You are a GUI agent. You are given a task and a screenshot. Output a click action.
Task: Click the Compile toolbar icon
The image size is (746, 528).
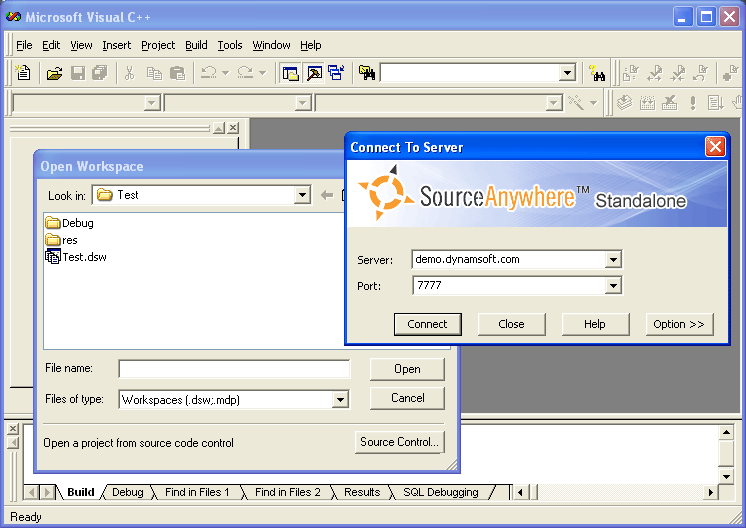(624, 102)
